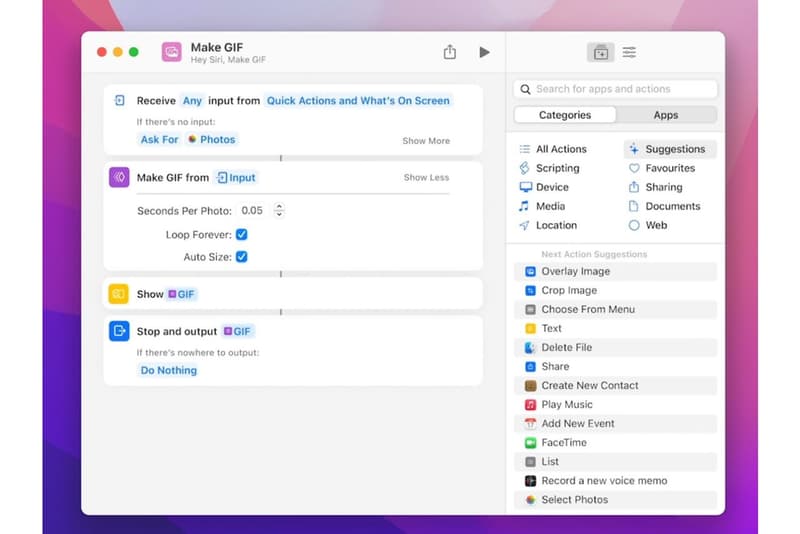The image size is (800, 534).
Task: Run the shortcut with the play button
Action: tap(484, 52)
